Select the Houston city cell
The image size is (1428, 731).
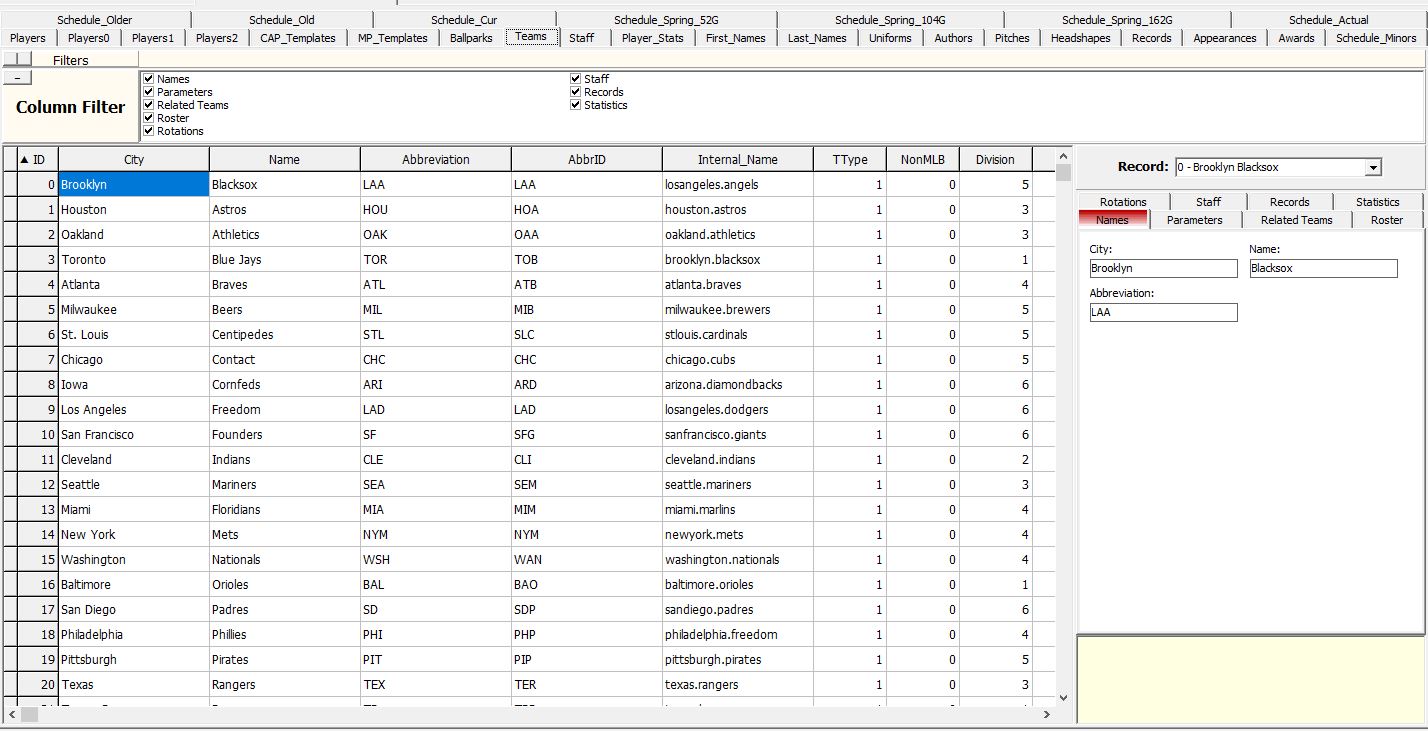(134, 210)
